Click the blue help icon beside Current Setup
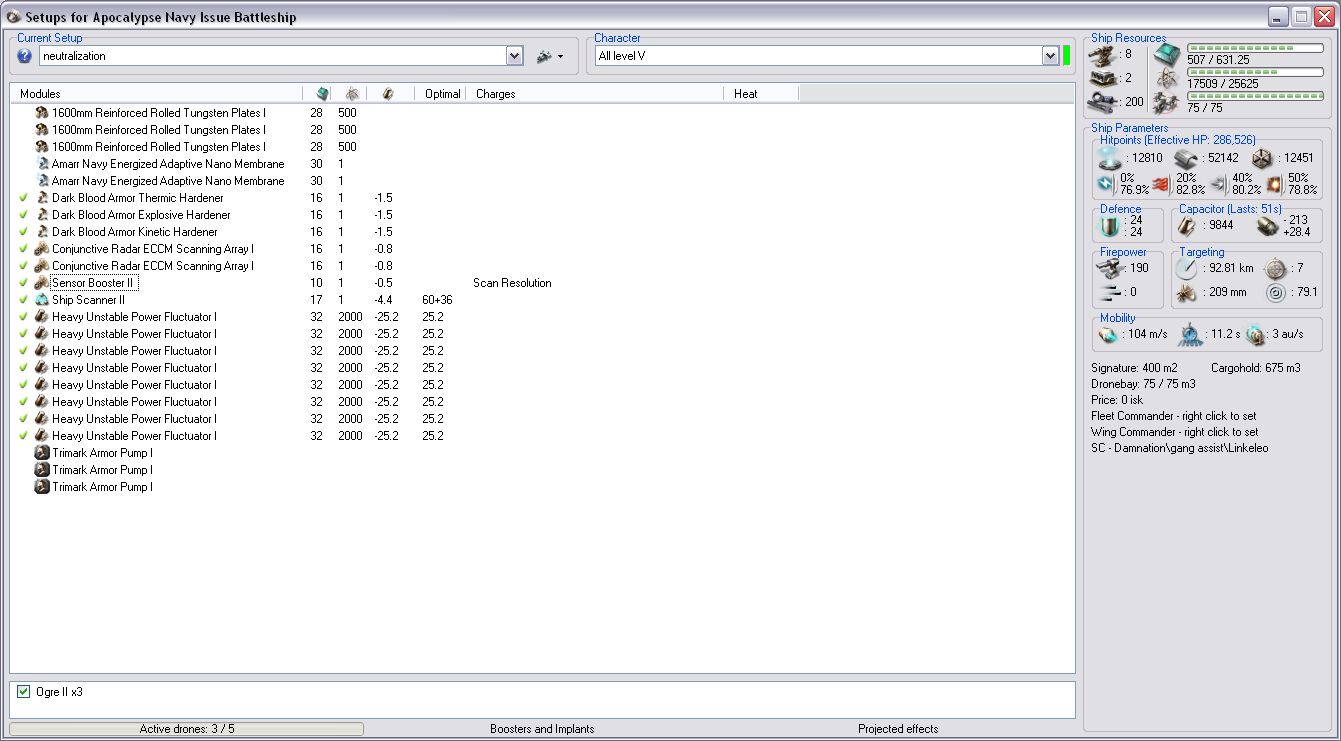The width and height of the screenshot is (1341, 741). (25, 56)
